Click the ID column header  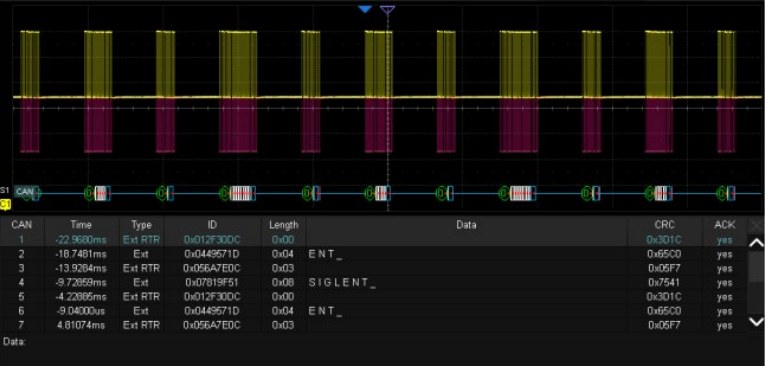212,225
